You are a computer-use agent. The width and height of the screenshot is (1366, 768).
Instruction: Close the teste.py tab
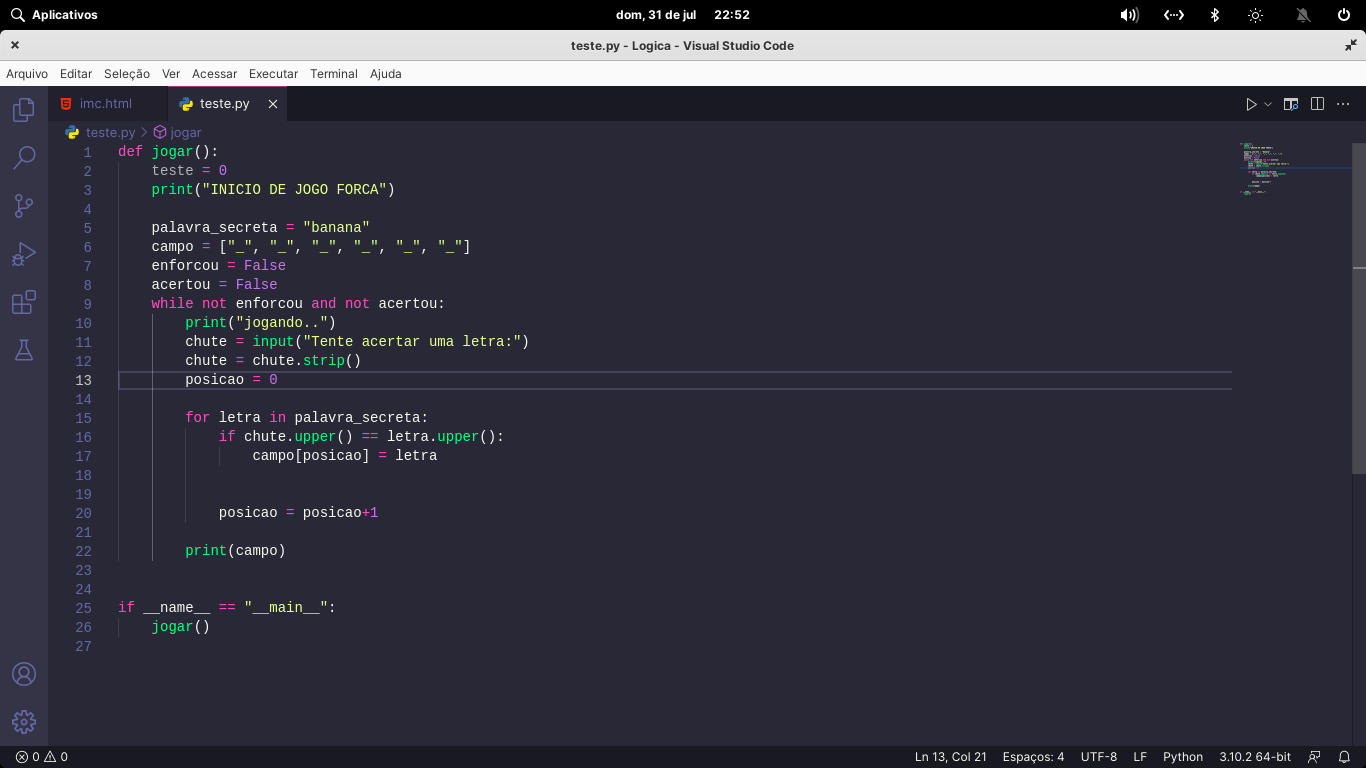click(272, 104)
